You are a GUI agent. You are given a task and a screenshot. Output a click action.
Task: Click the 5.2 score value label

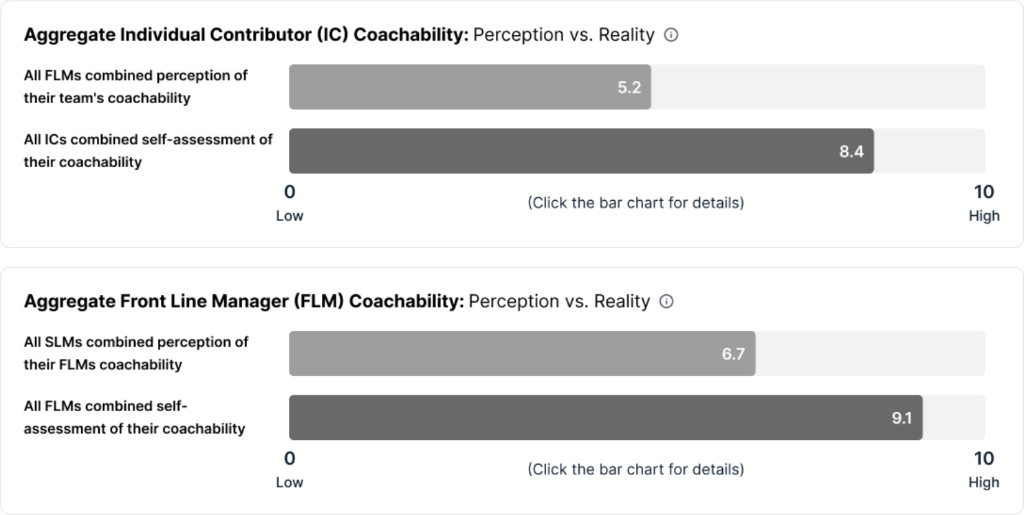pyautogui.click(x=629, y=87)
